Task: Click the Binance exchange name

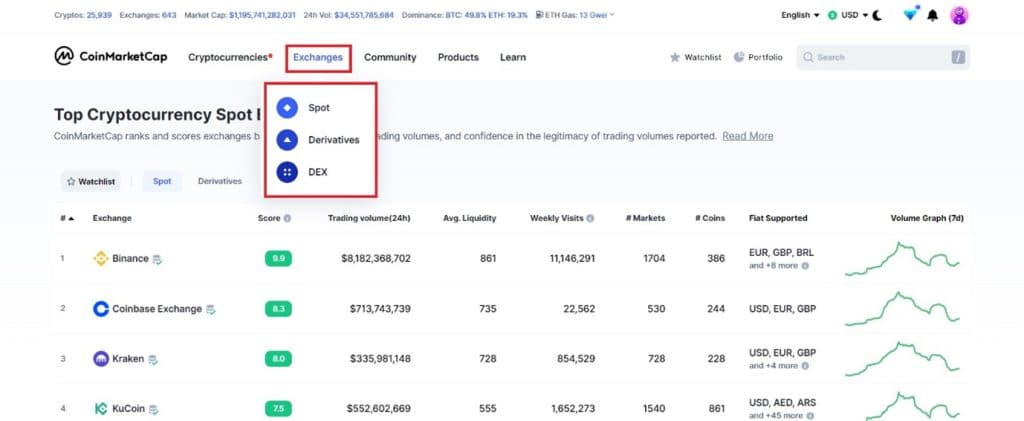Action: coord(130,258)
